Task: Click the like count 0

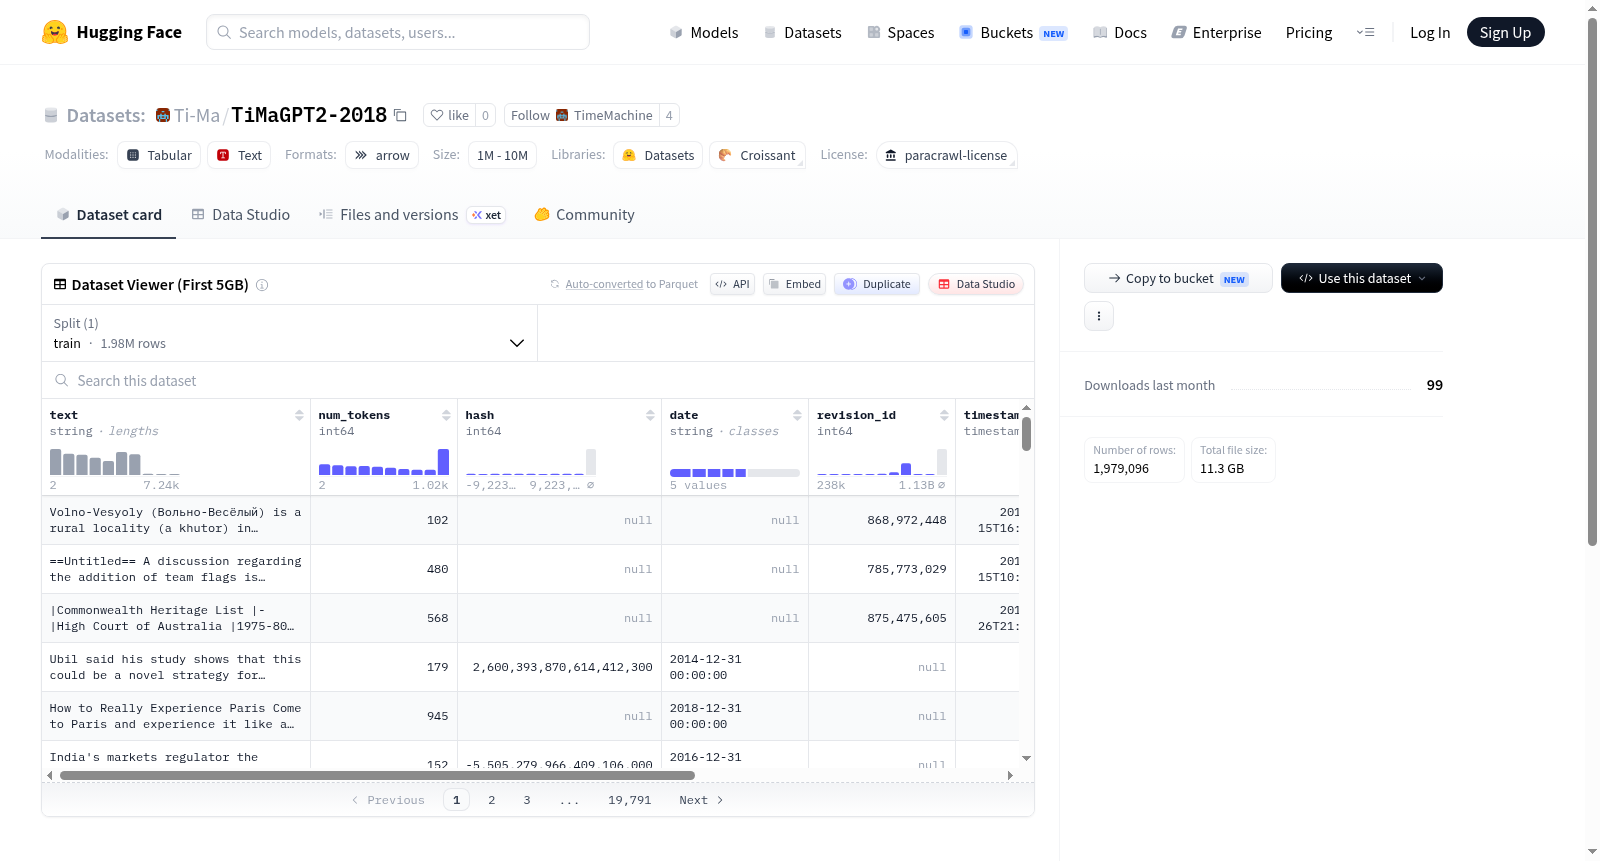Action: point(485,115)
